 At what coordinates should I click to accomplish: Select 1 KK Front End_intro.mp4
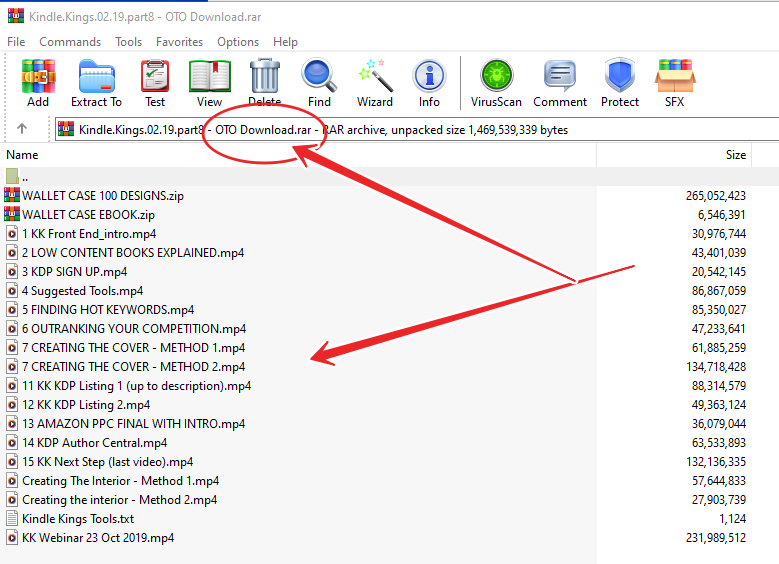tap(89, 234)
